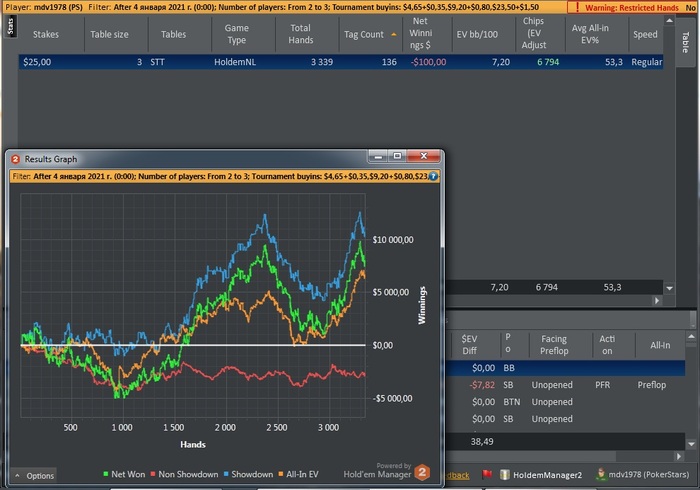Sort hands by the All-In column
The image size is (700, 490).
coord(660,345)
